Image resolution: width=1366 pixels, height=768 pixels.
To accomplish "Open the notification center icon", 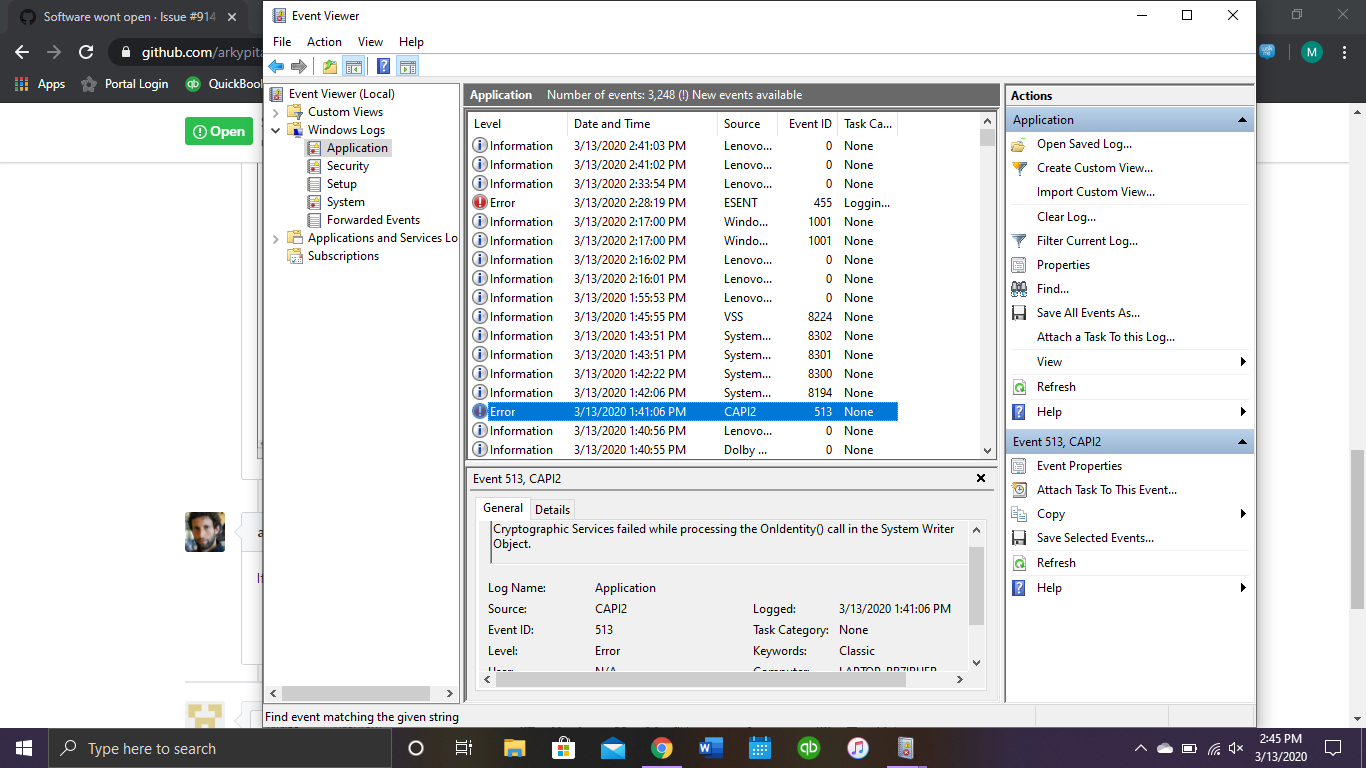I will coord(1333,748).
